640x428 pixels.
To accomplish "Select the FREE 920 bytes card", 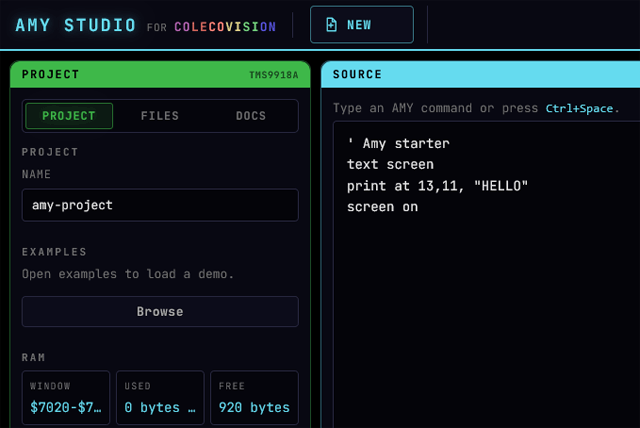I will click(x=254, y=398).
